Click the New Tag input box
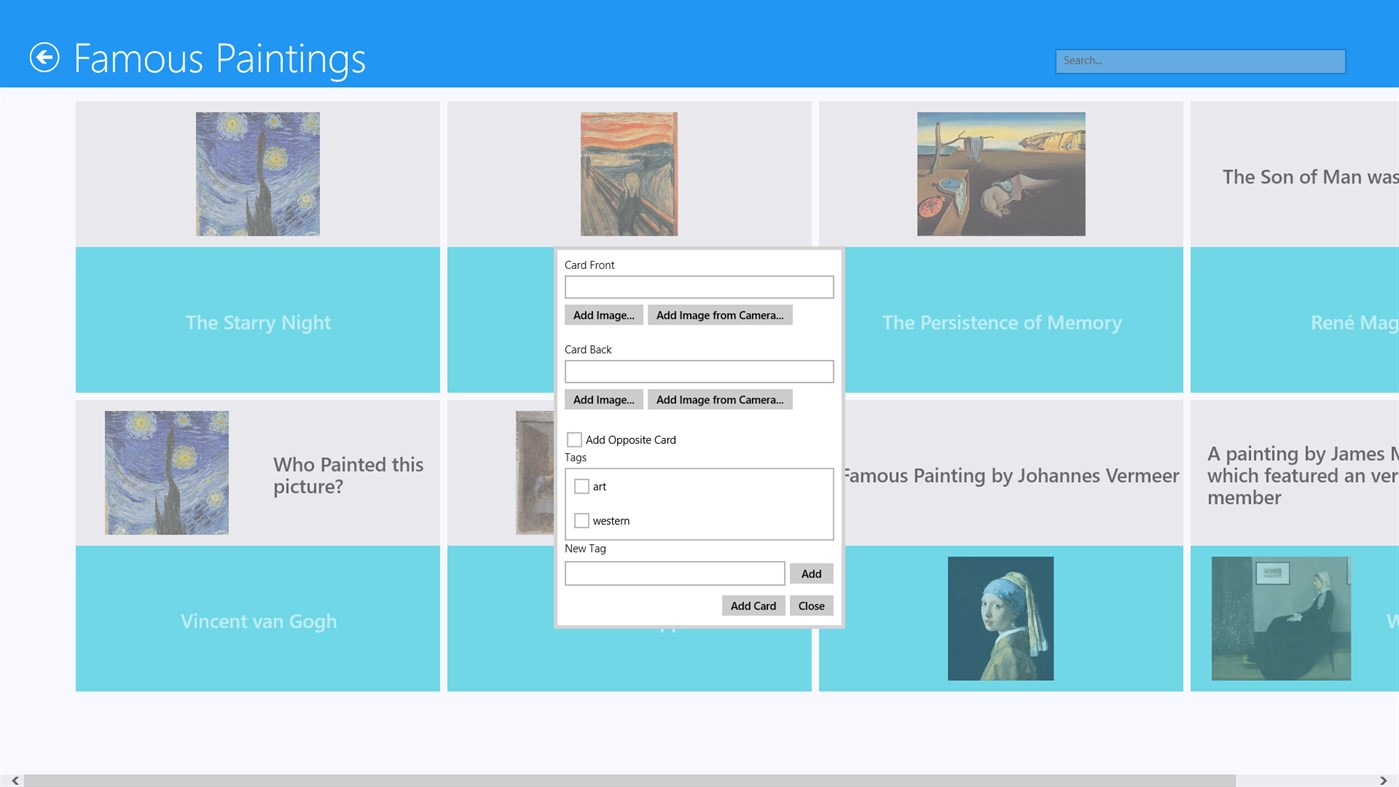The image size is (1399, 787). (674, 572)
